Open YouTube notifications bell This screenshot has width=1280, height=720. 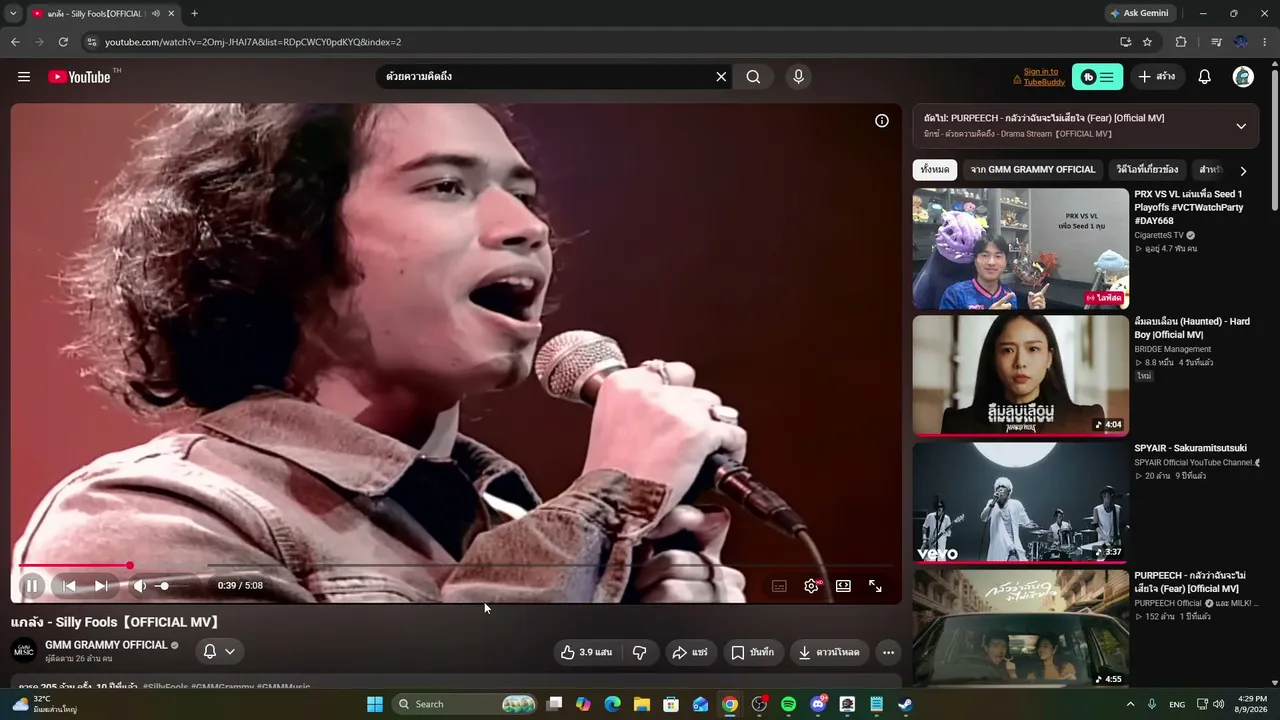(x=1205, y=77)
